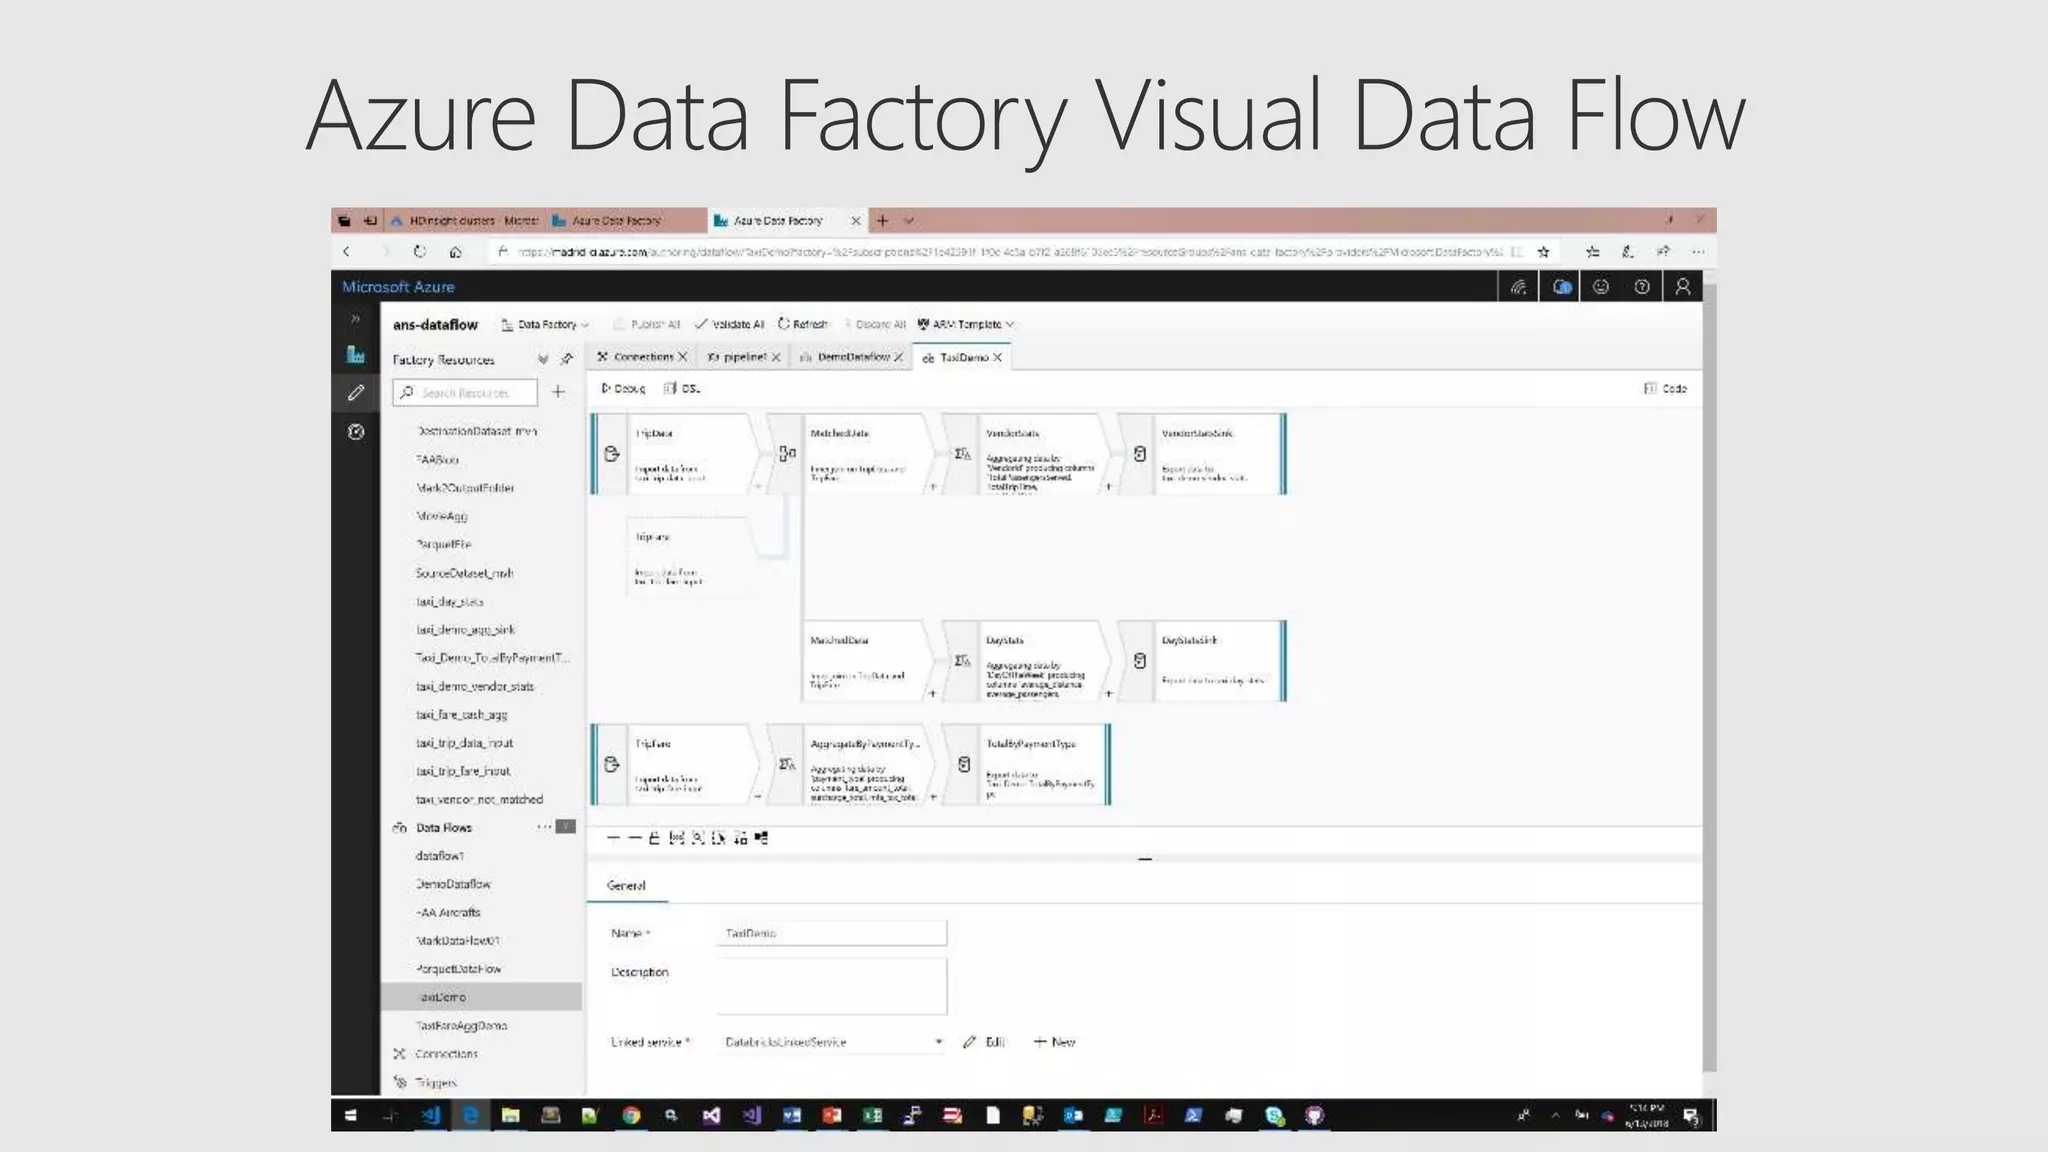Switch to the DemoDataflow tab

click(x=852, y=357)
